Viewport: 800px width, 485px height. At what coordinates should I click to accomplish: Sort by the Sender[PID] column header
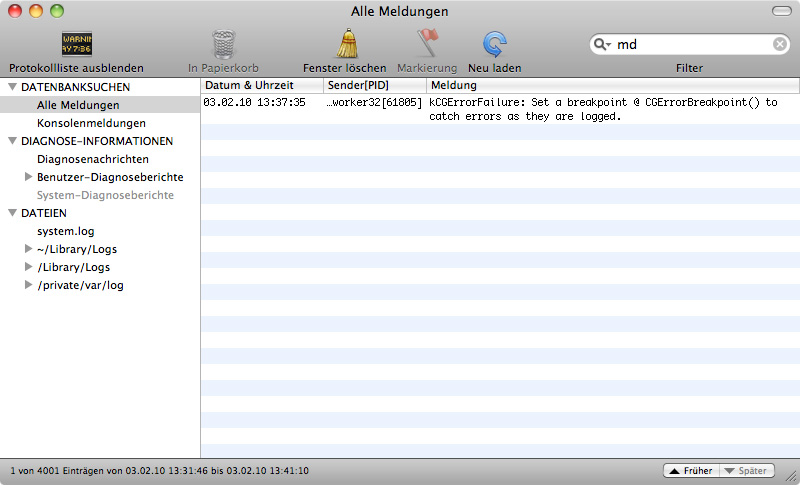[x=375, y=85]
